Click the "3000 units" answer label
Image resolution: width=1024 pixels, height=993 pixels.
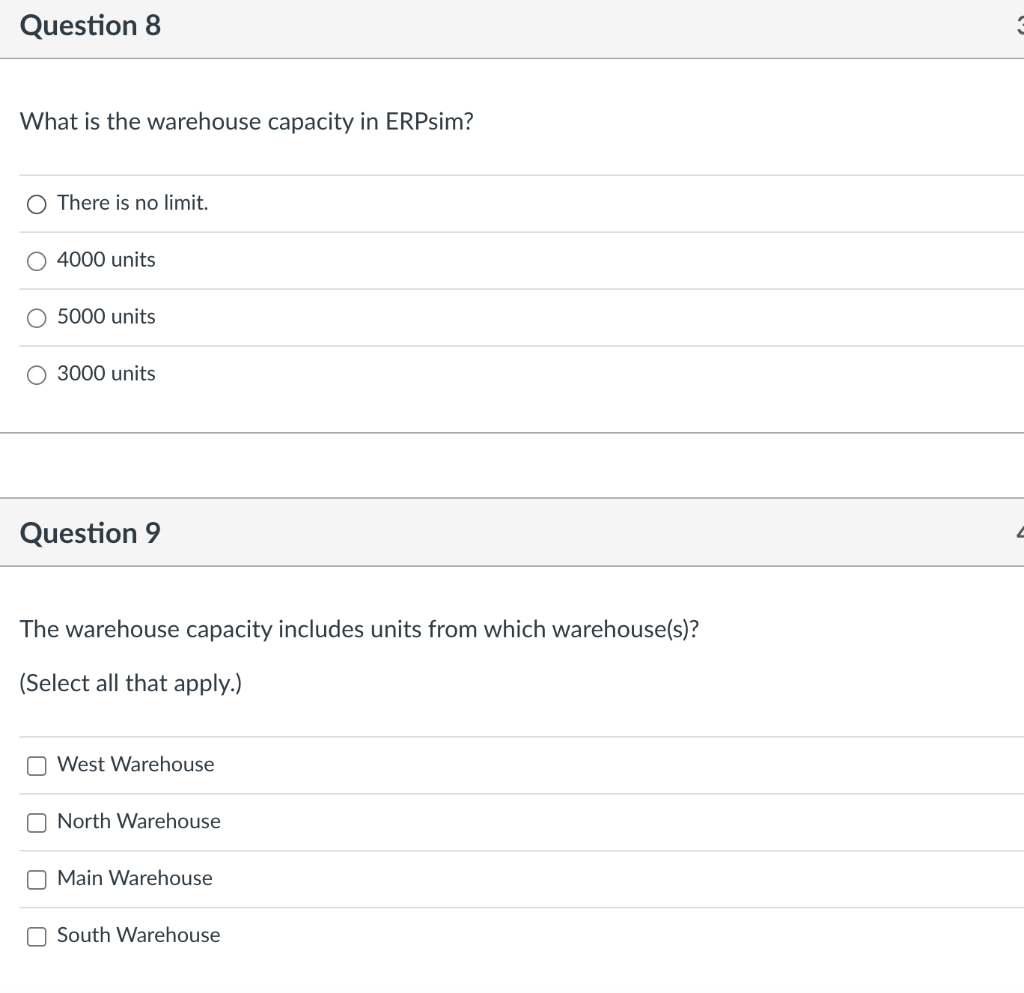click(106, 373)
